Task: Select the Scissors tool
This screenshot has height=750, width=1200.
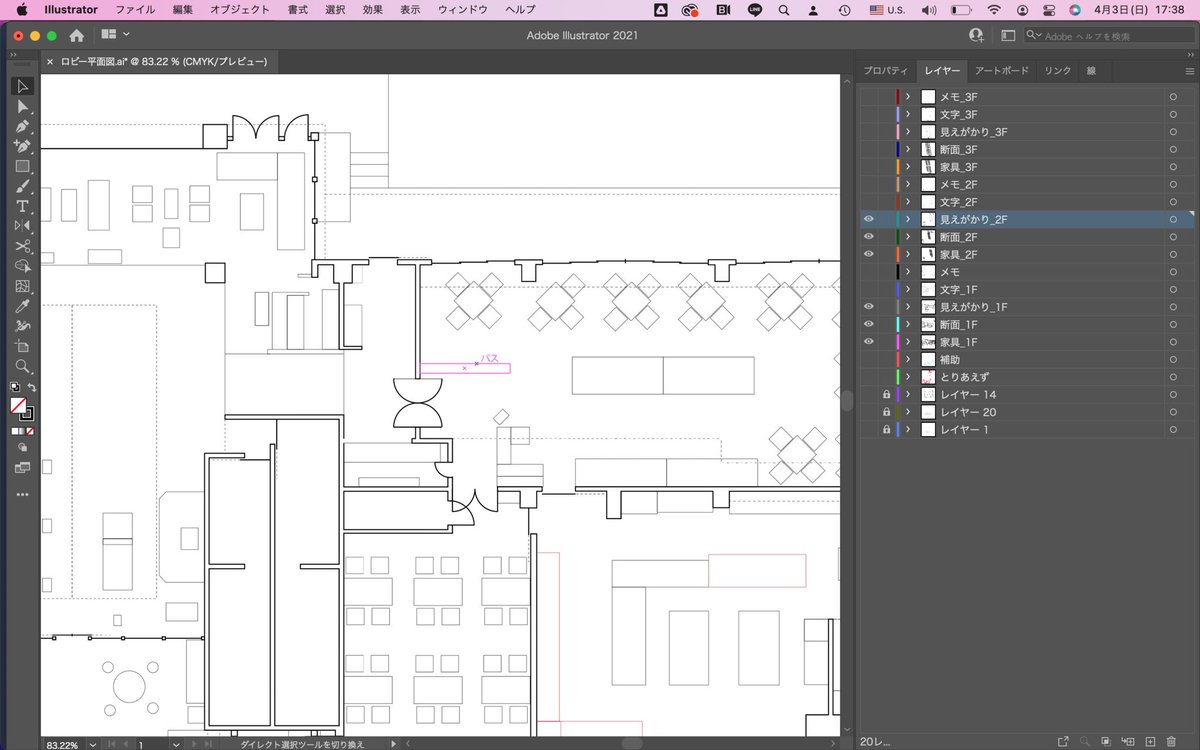Action: pyautogui.click(x=22, y=246)
